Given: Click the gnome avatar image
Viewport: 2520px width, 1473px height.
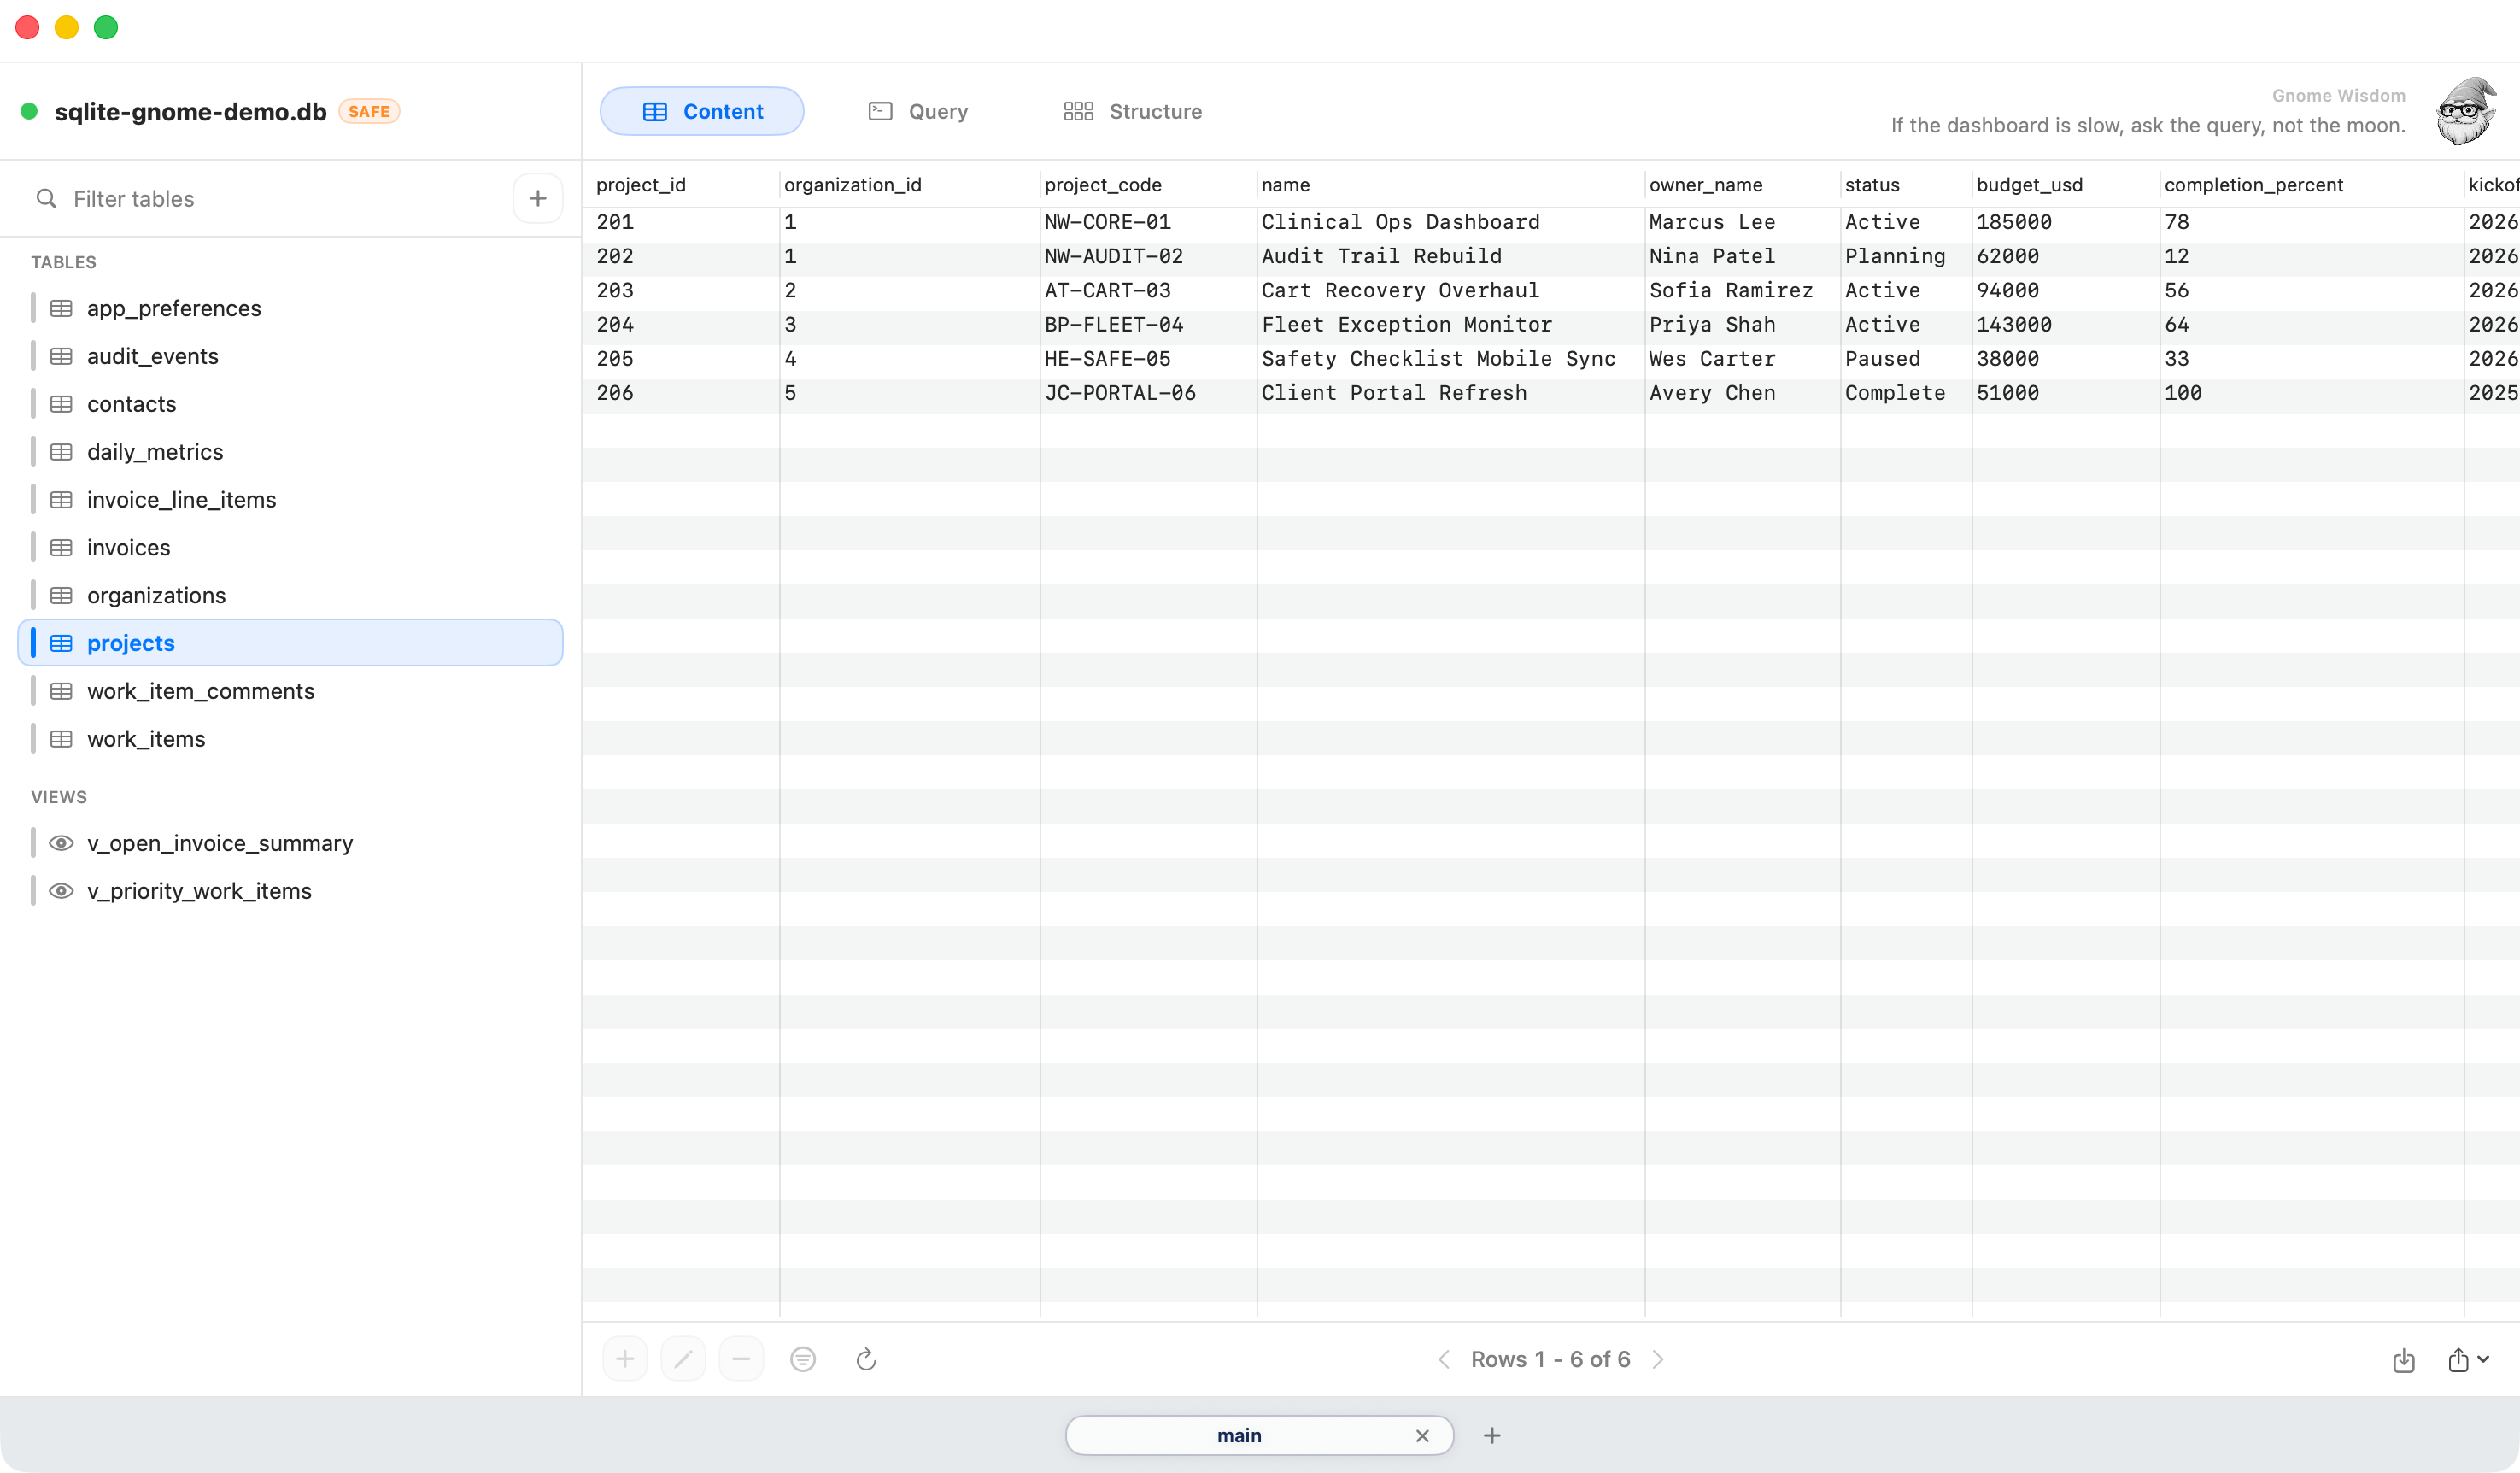Looking at the screenshot, I should tap(2467, 111).
